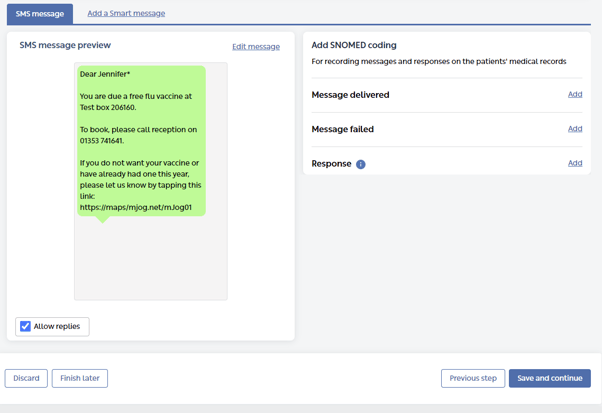Add SNOMED code for Response
602x413 pixels.
[x=575, y=163]
